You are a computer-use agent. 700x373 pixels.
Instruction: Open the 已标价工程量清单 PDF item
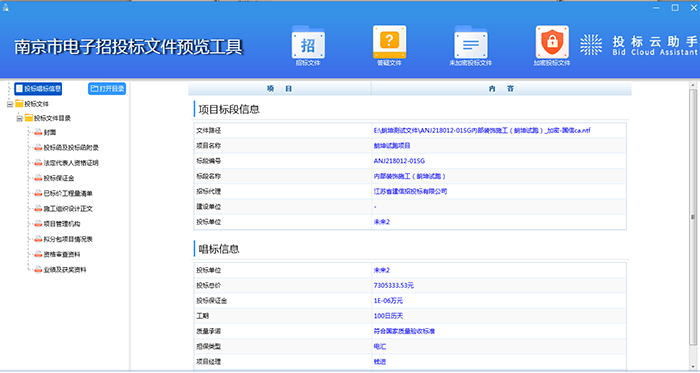(63, 193)
